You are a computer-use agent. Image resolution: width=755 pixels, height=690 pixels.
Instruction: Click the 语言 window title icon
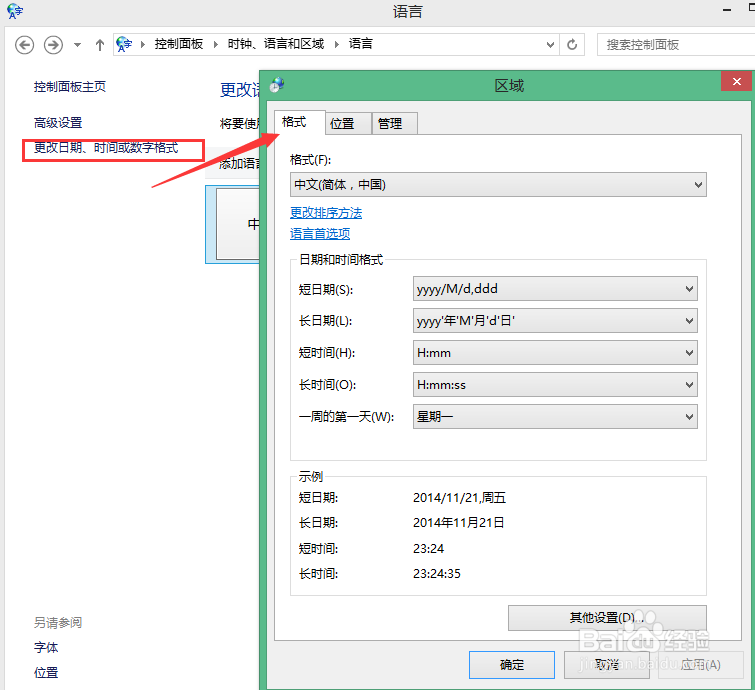[x=15, y=11]
